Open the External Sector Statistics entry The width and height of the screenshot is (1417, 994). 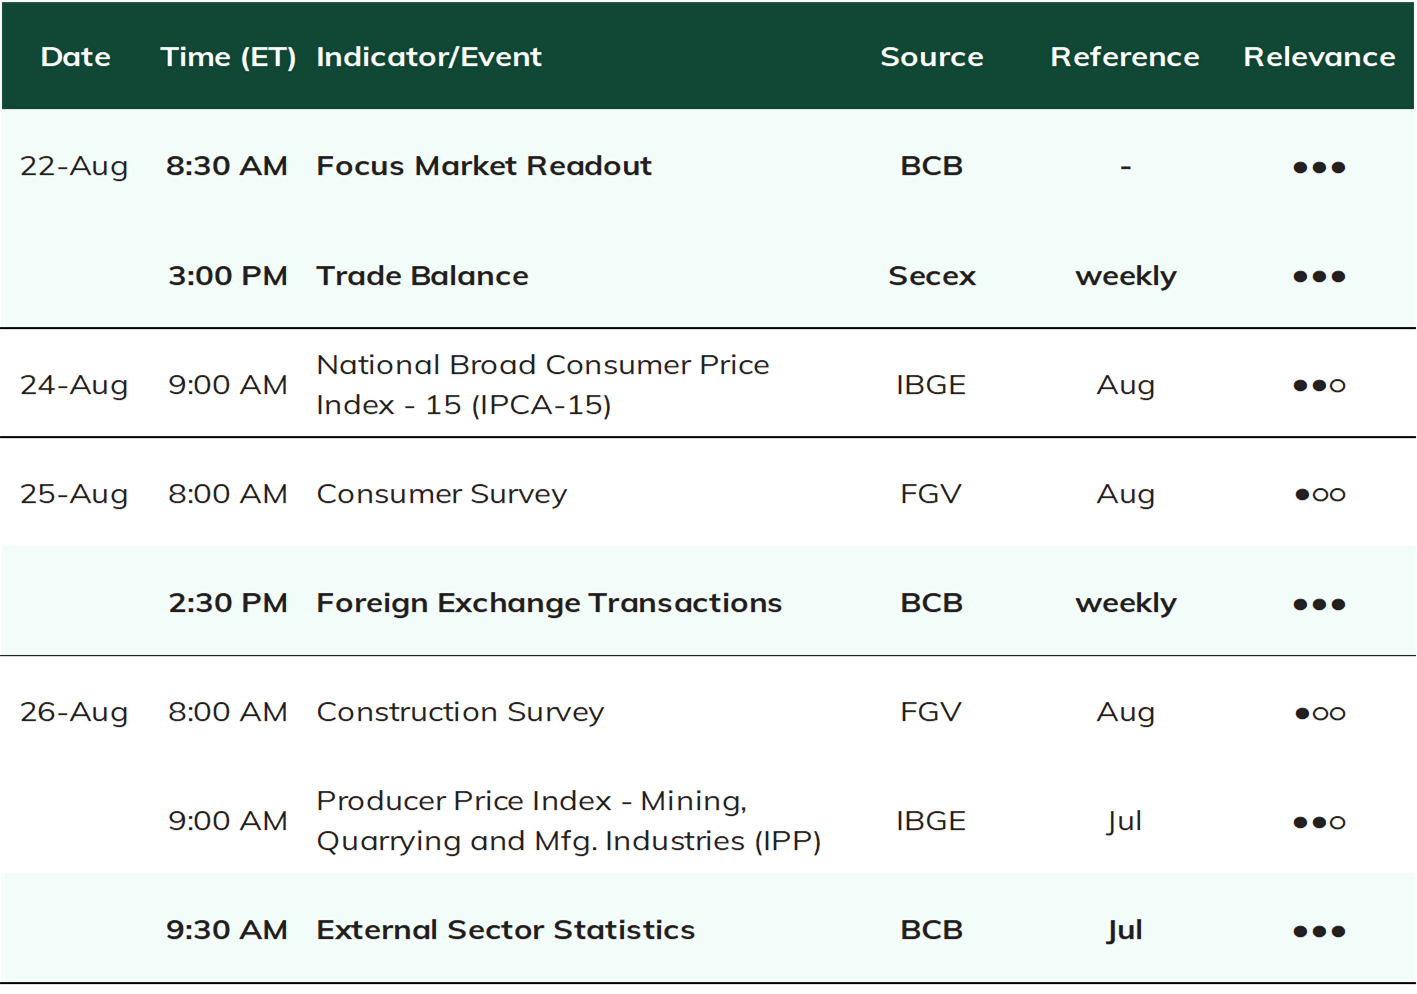[505, 930]
